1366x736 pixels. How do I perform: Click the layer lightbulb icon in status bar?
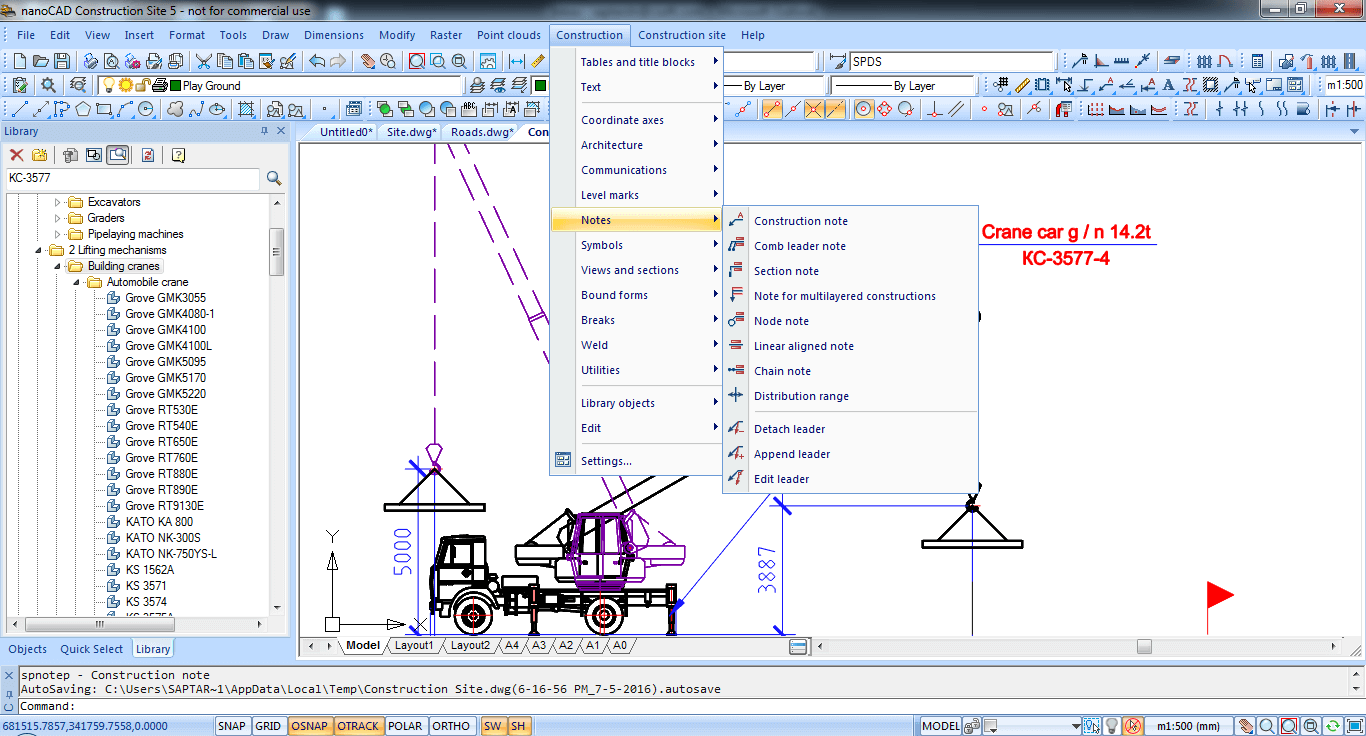pos(1112,726)
